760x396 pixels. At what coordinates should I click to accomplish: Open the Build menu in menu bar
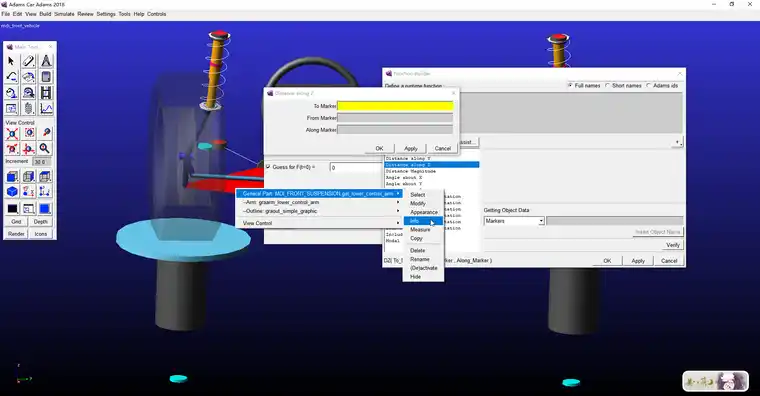[x=45, y=14]
